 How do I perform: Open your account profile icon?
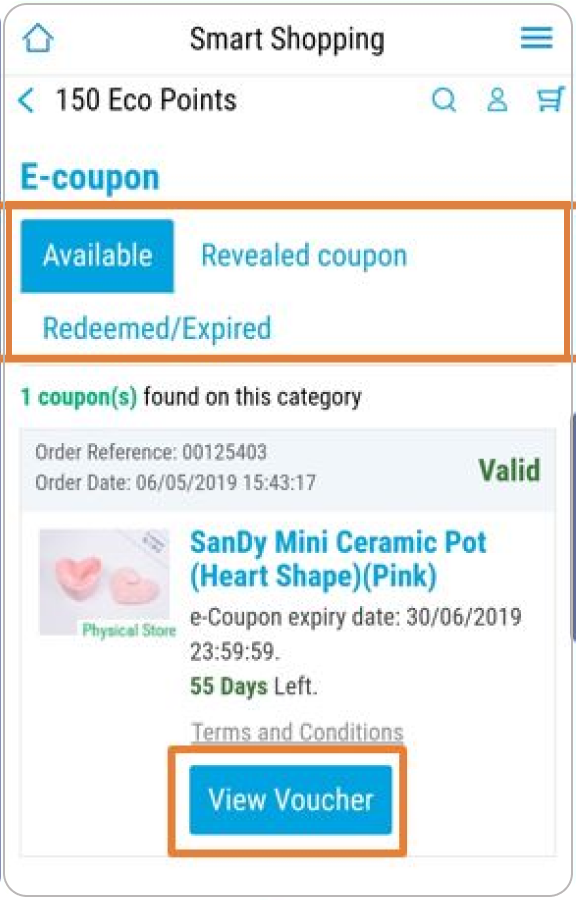[x=497, y=100]
